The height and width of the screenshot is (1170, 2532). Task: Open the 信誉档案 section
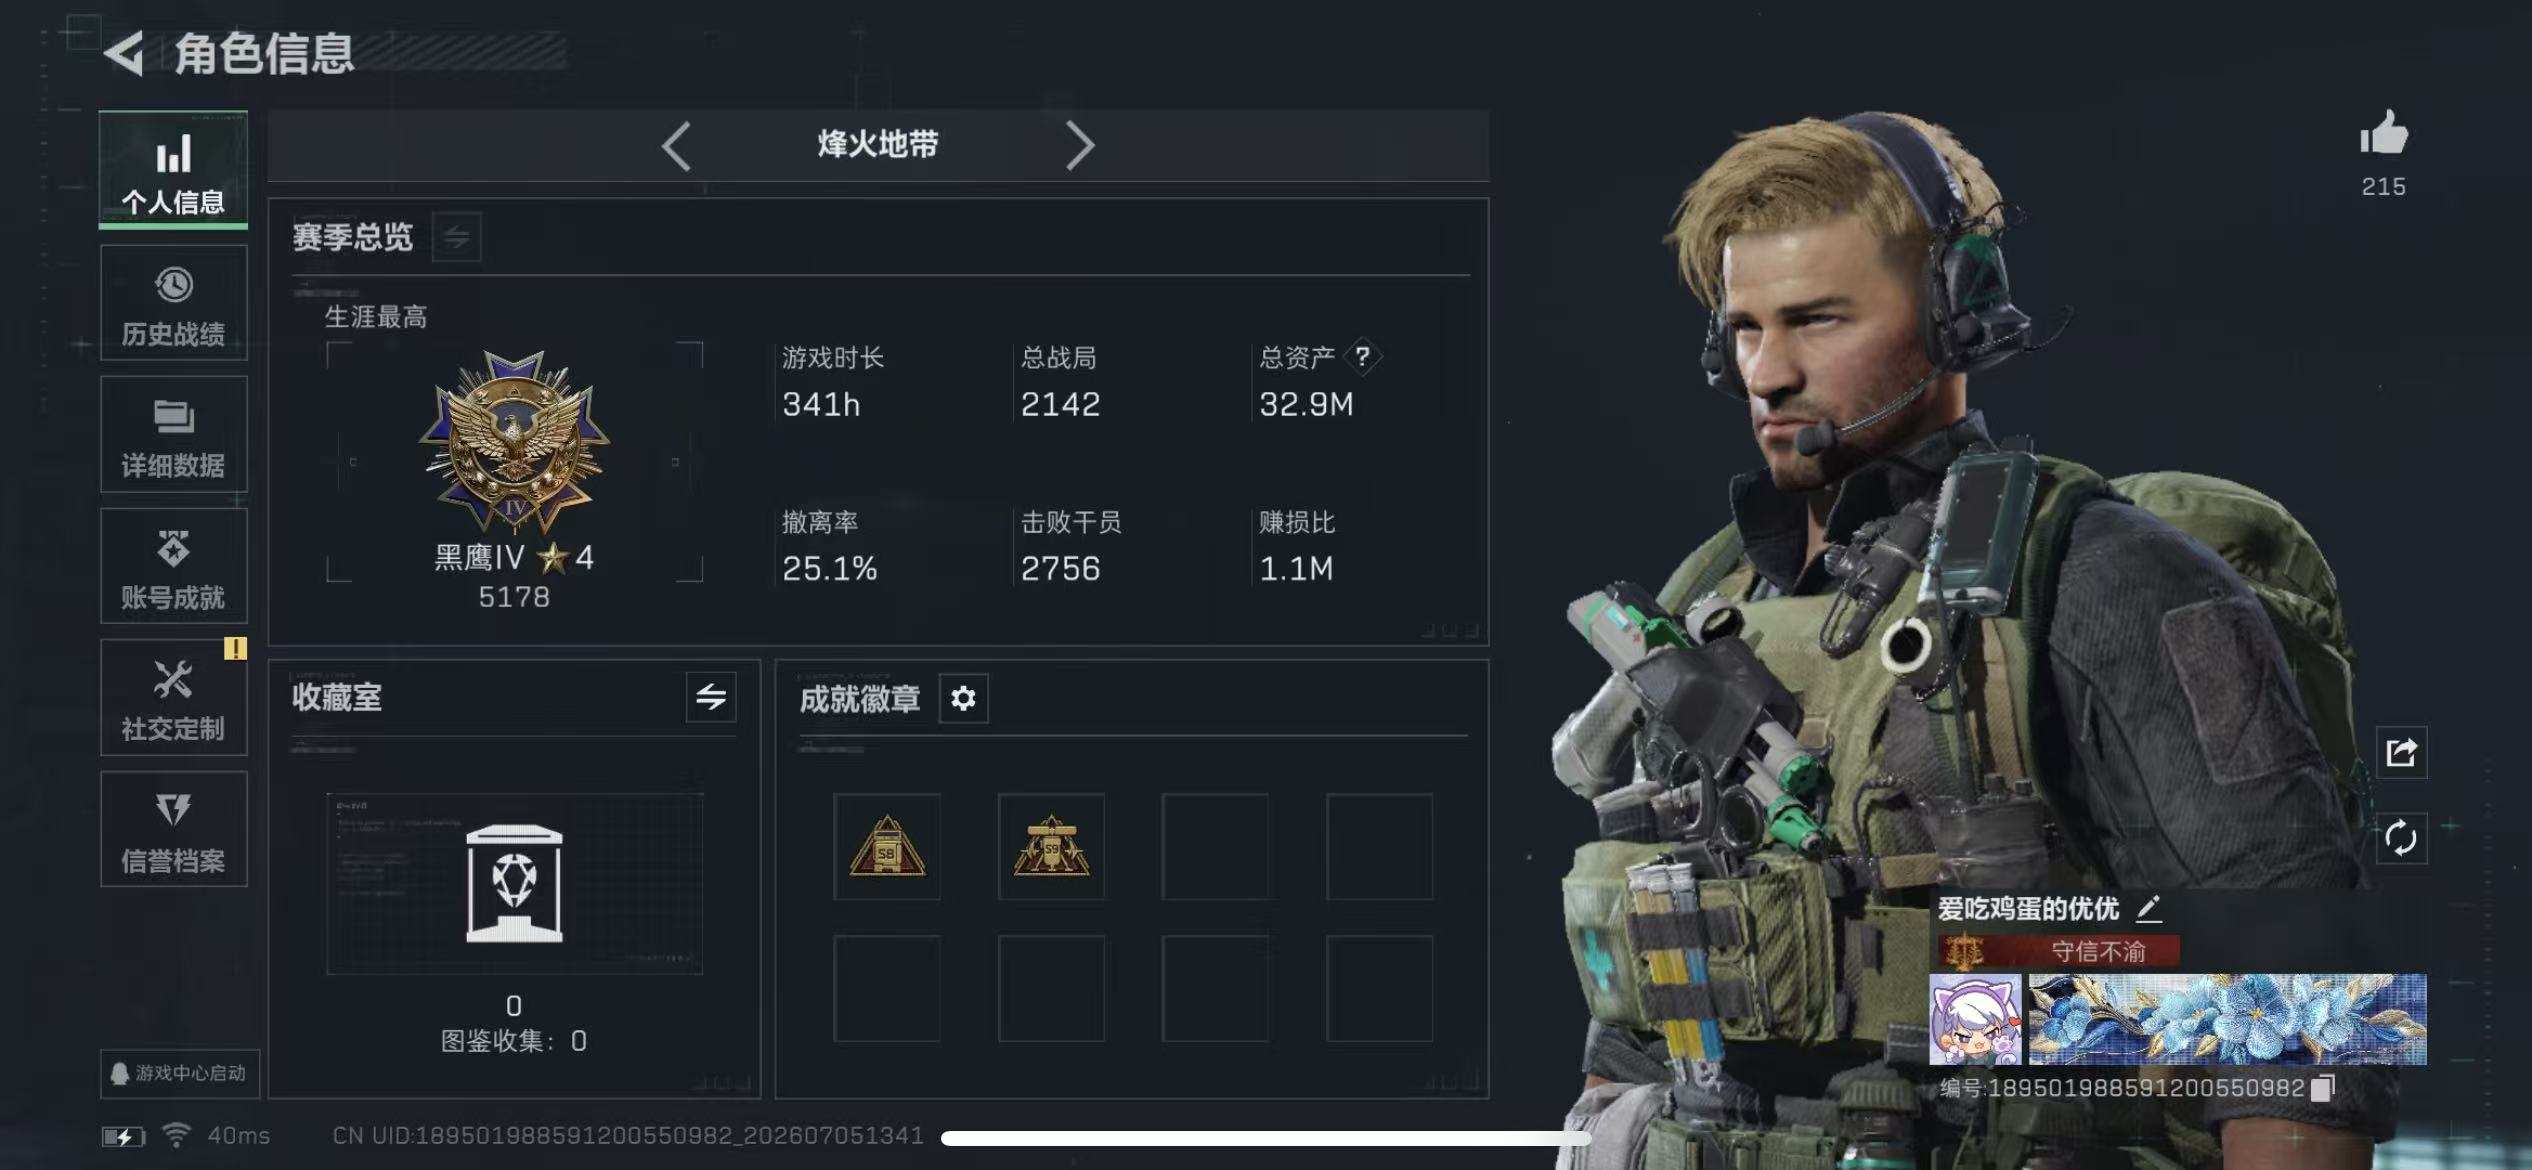174,829
